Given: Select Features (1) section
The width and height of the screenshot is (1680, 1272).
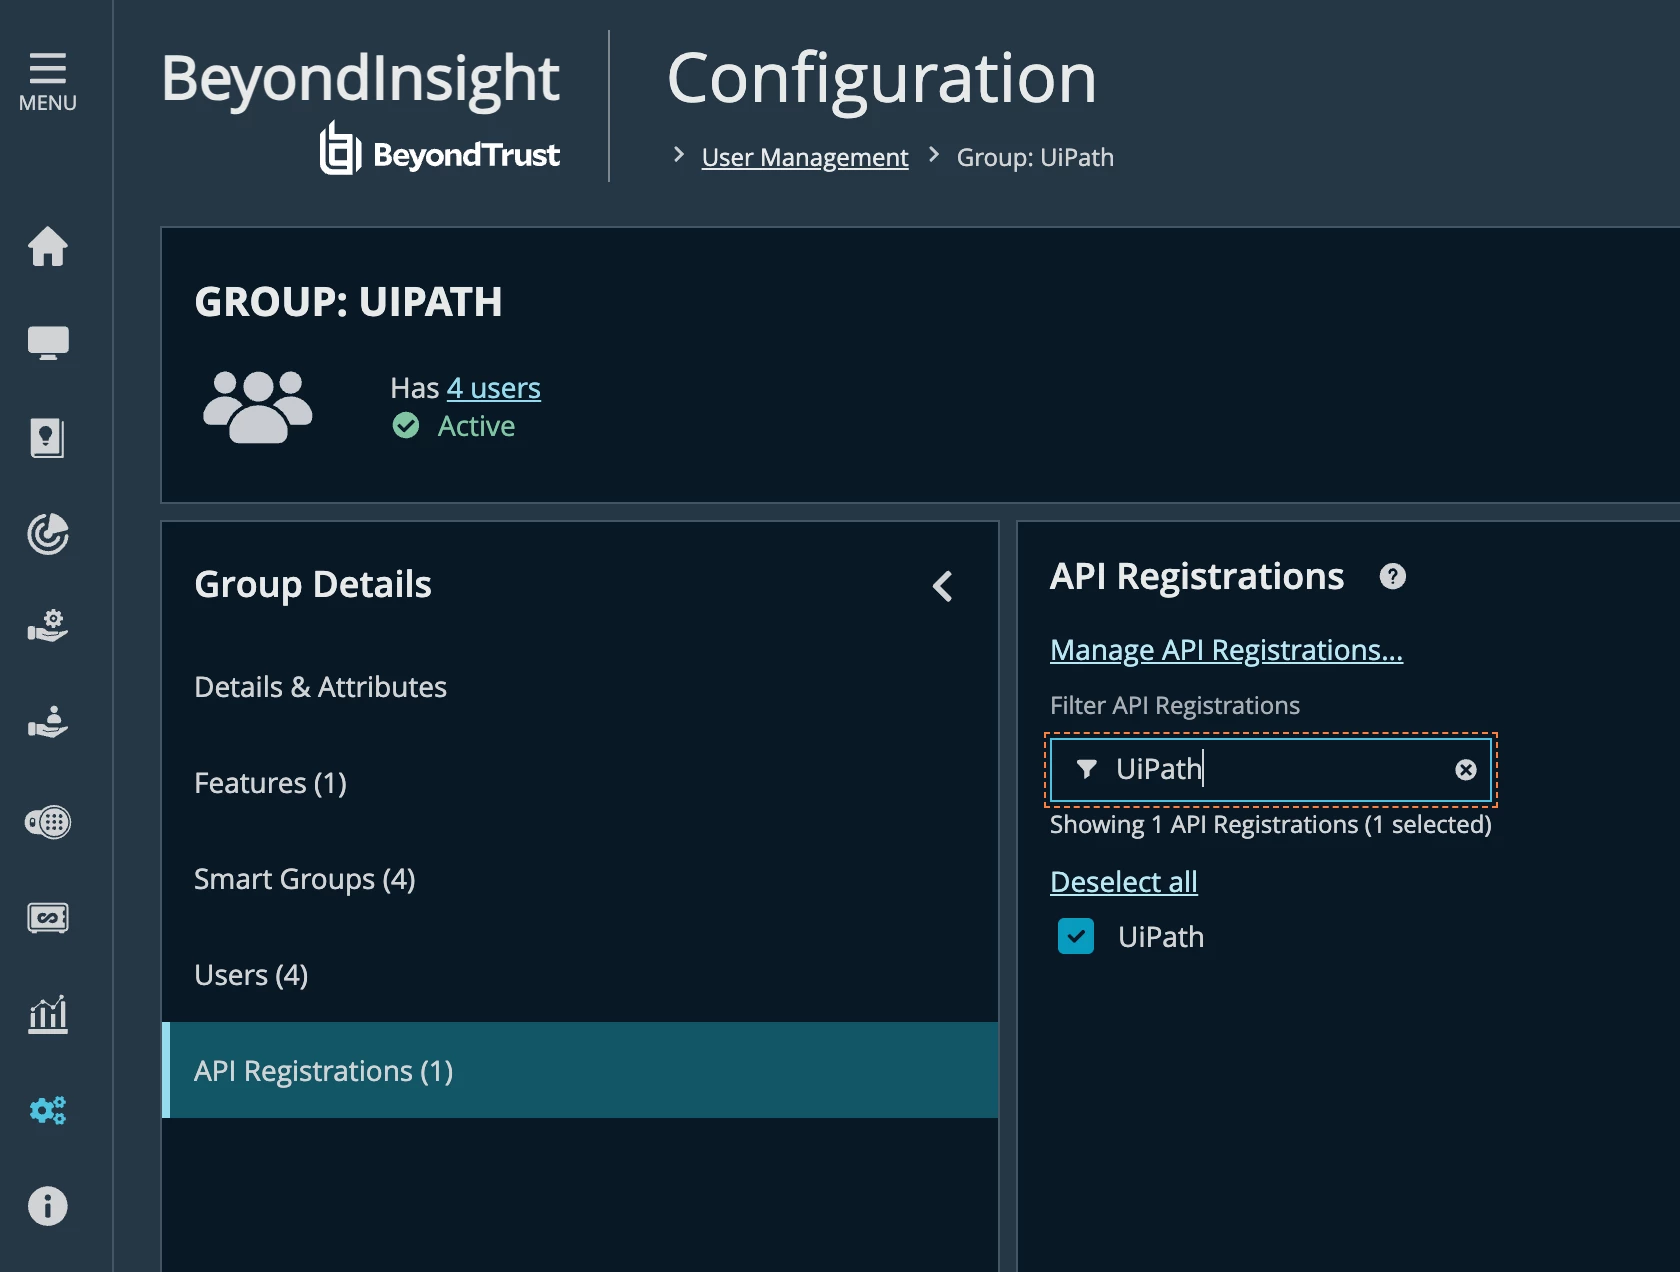Looking at the screenshot, I should click(x=580, y=783).
